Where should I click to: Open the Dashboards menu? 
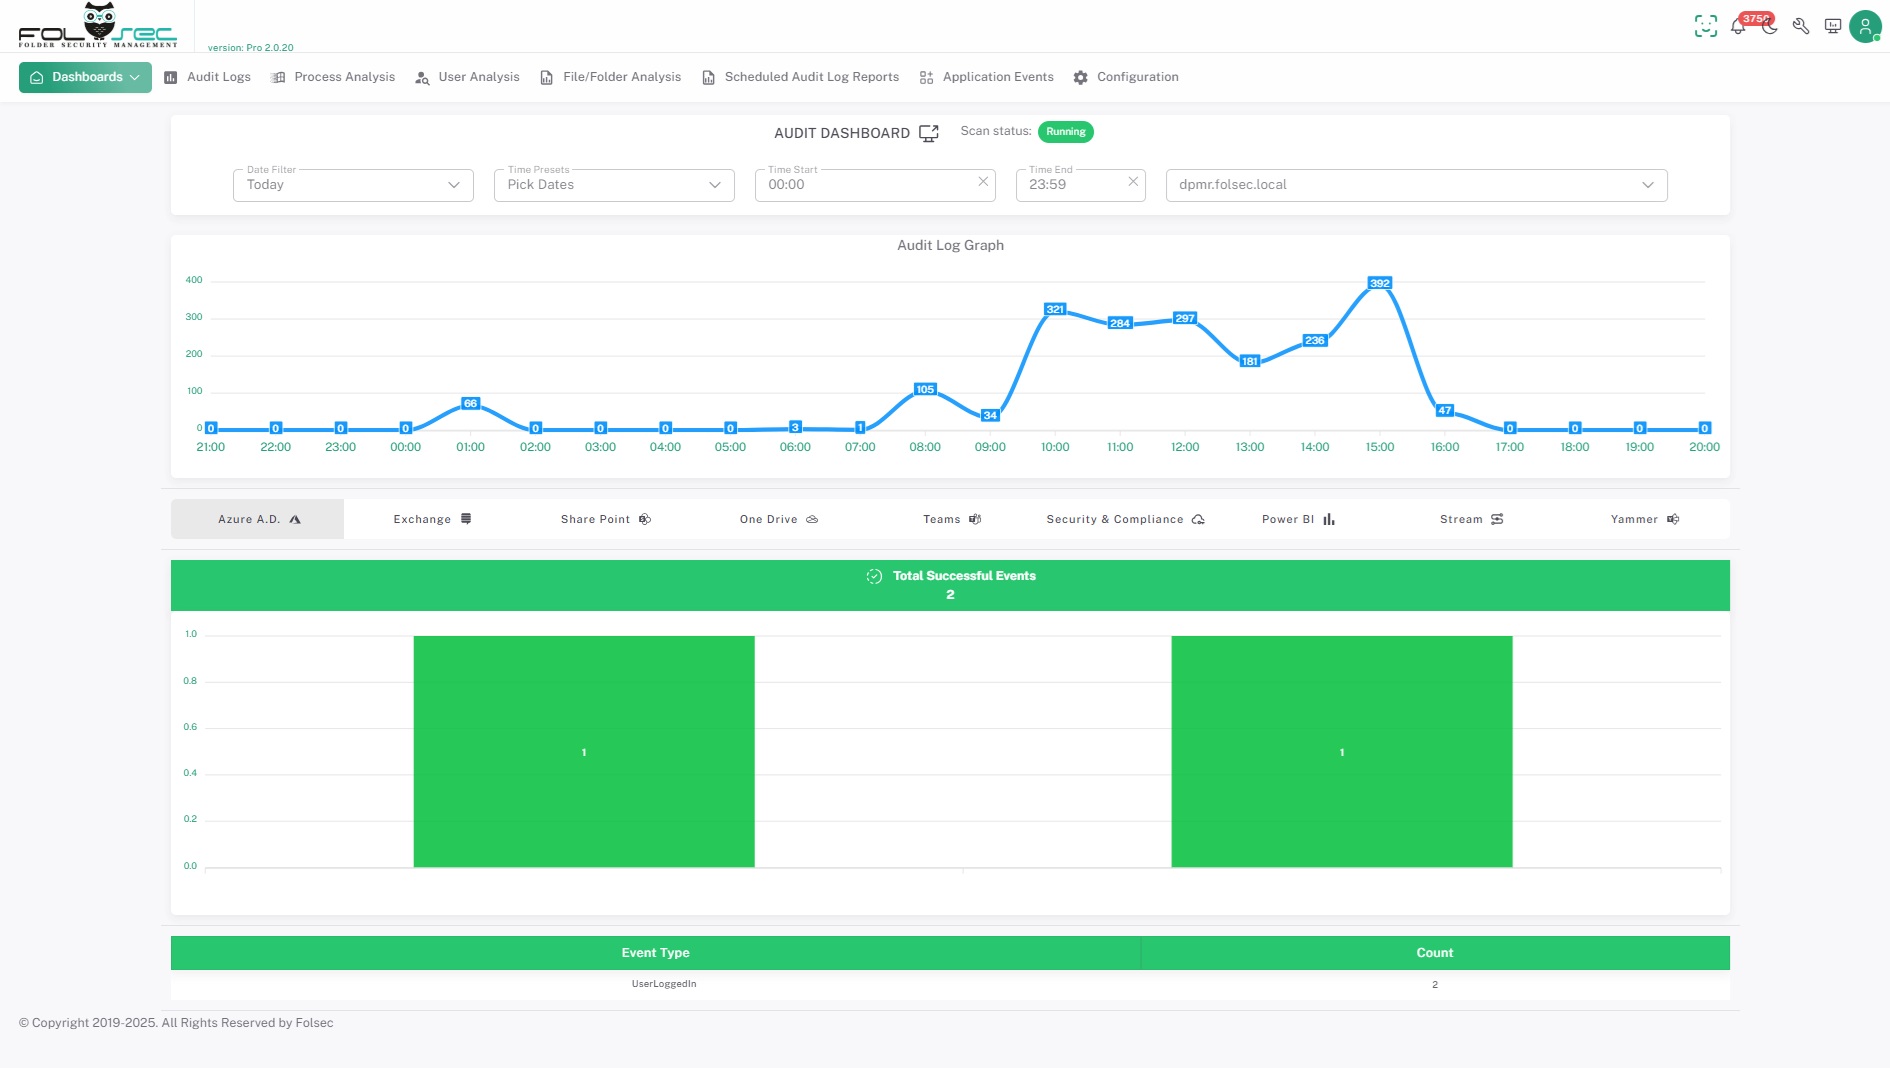point(85,77)
